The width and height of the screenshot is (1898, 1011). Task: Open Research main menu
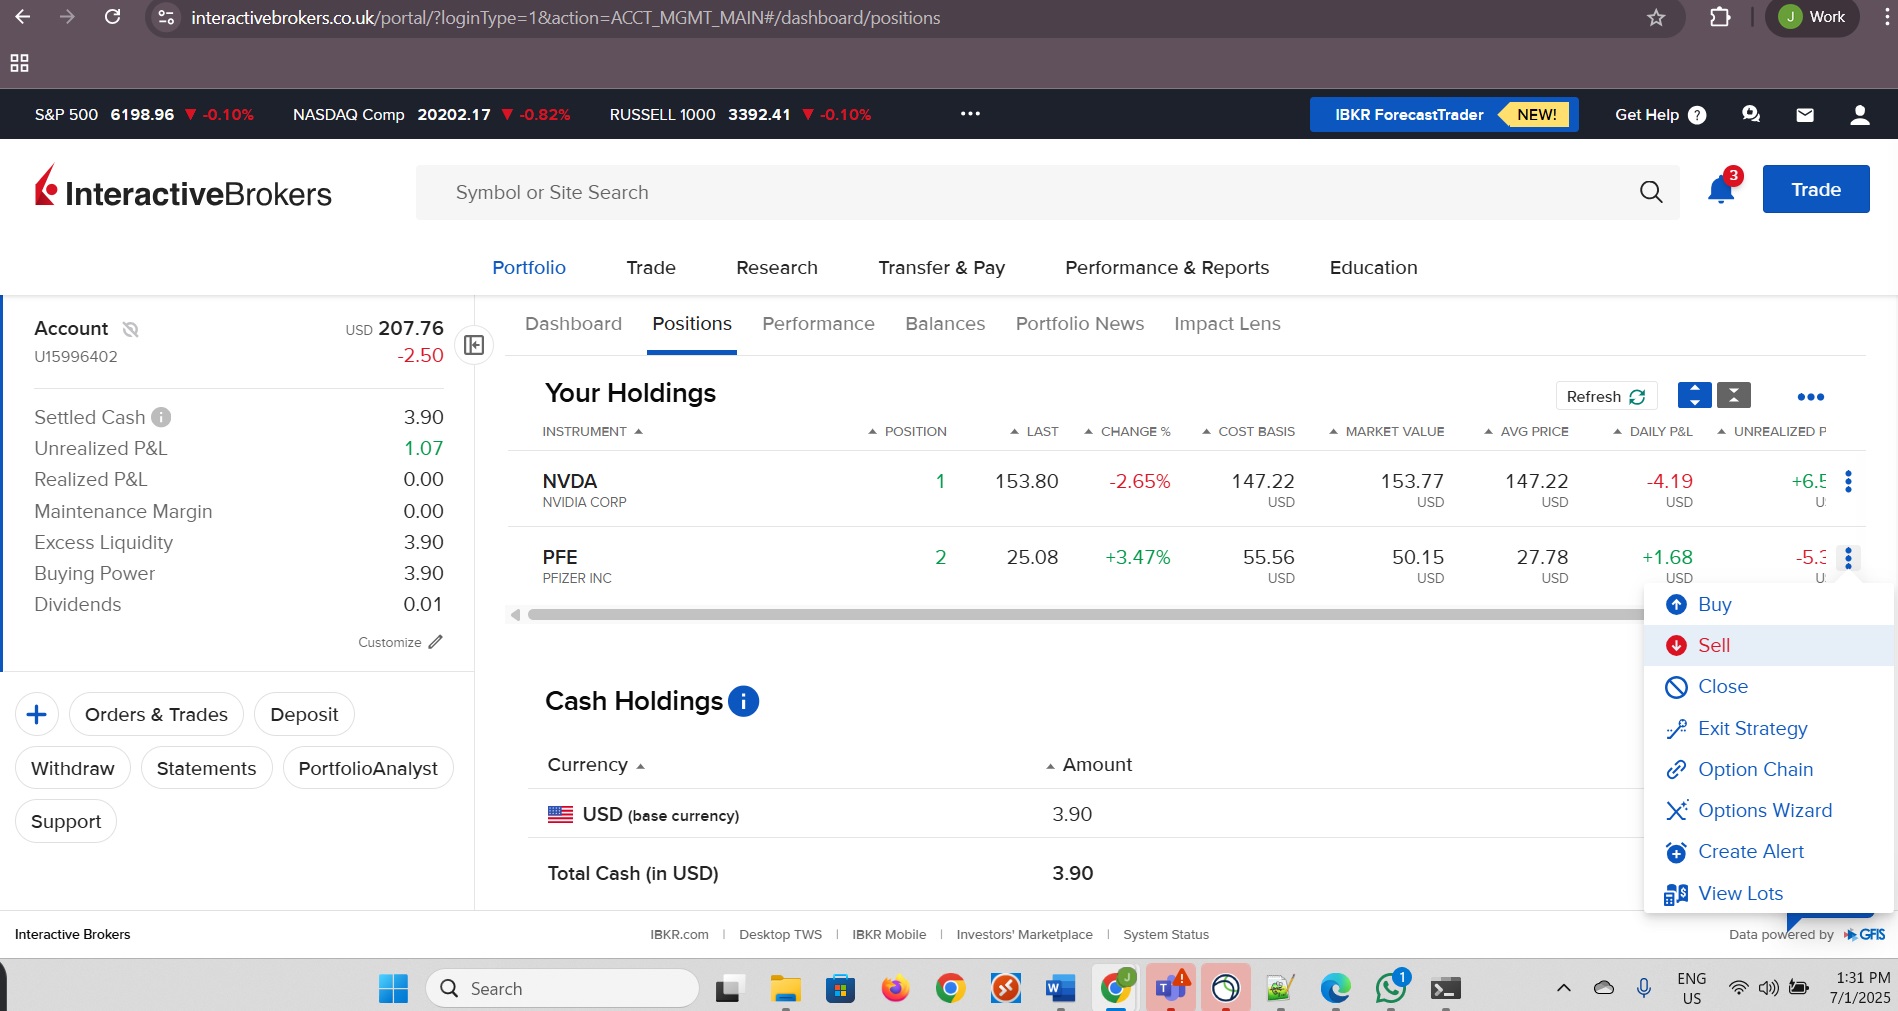tap(777, 268)
